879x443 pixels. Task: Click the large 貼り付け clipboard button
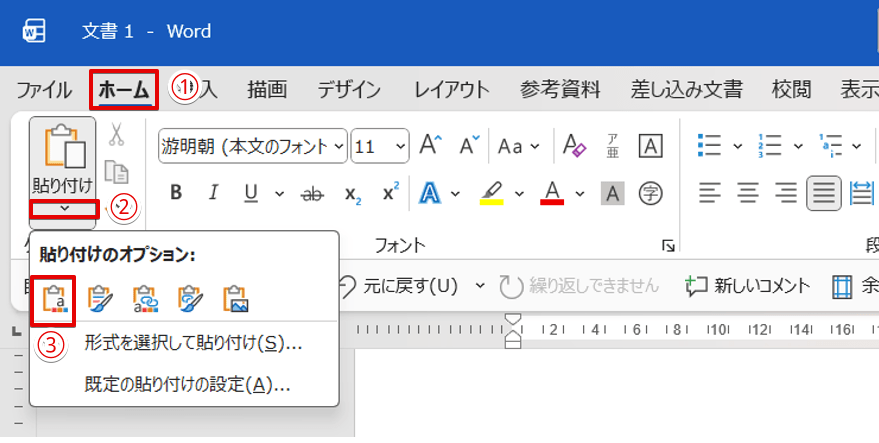point(62,159)
